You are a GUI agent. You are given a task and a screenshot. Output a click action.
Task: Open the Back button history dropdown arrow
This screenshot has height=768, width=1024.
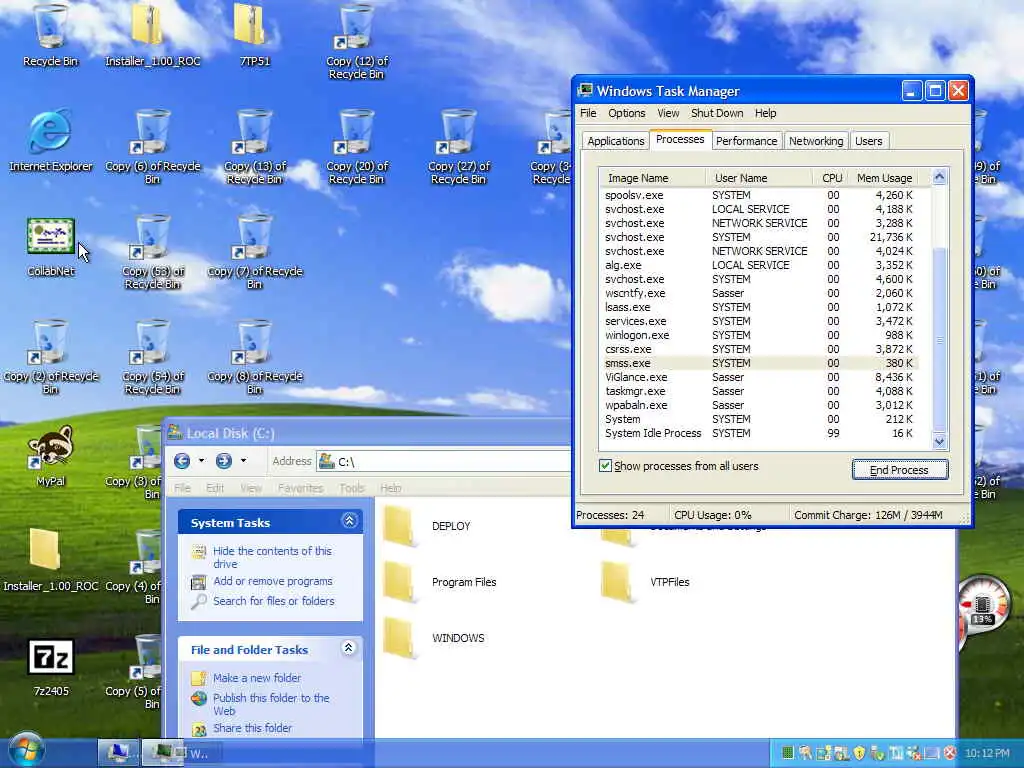tap(201, 461)
